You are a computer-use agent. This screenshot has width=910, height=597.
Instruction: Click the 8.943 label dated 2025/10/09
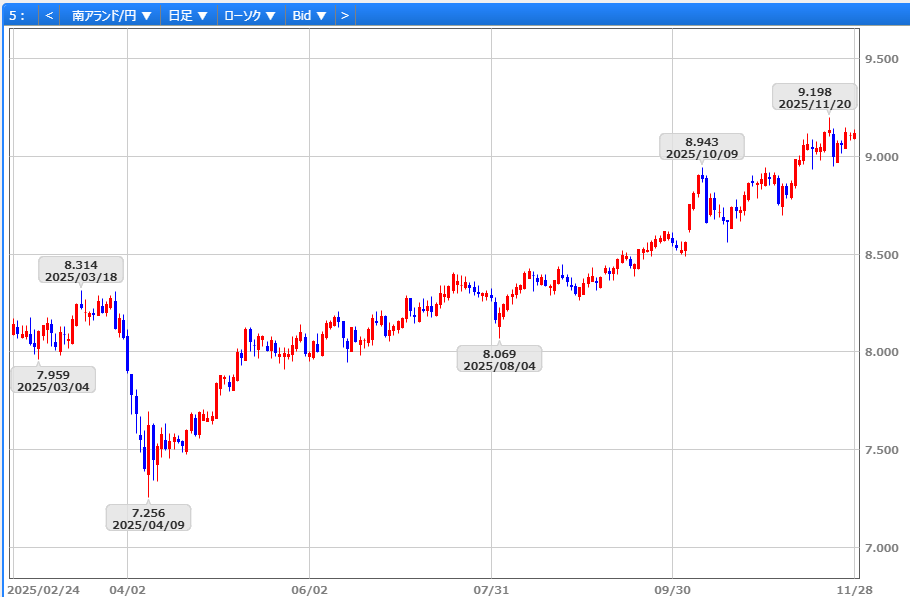pos(701,147)
